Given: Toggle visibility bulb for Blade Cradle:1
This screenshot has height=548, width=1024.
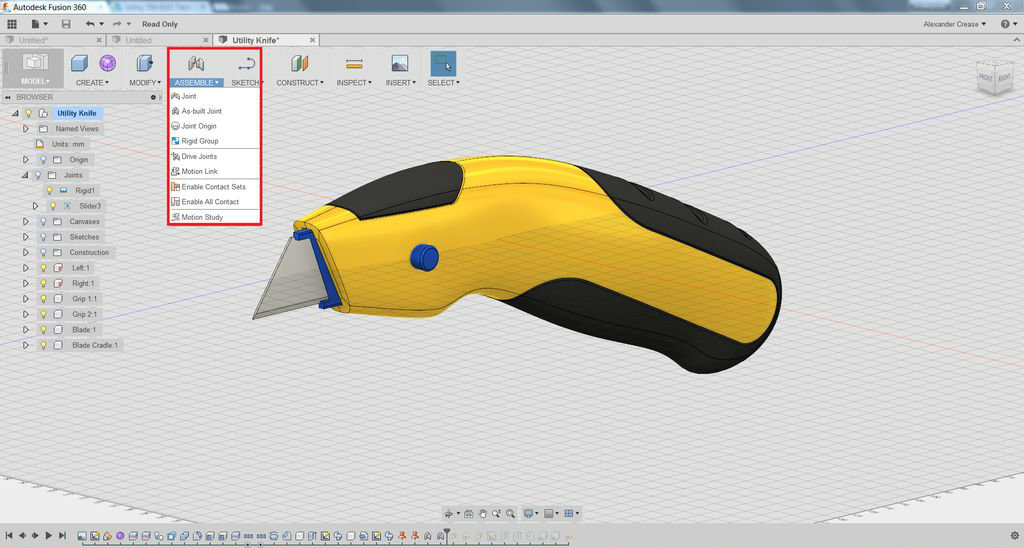Looking at the screenshot, I should point(43,345).
